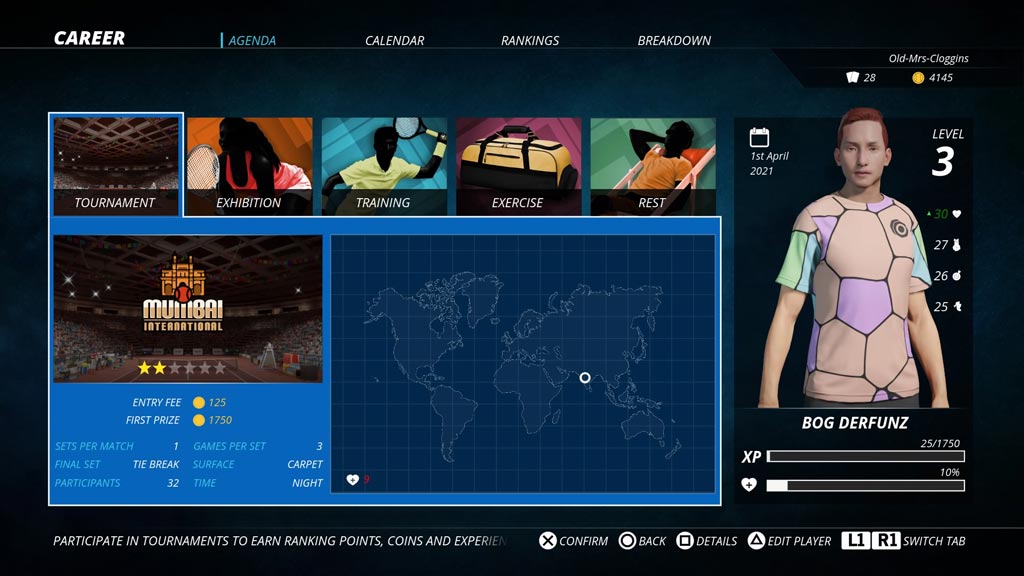The width and height of the screenshot is (1024, 576).
Task: Open the Breakdown tab
Action: (x=674, y=40)
